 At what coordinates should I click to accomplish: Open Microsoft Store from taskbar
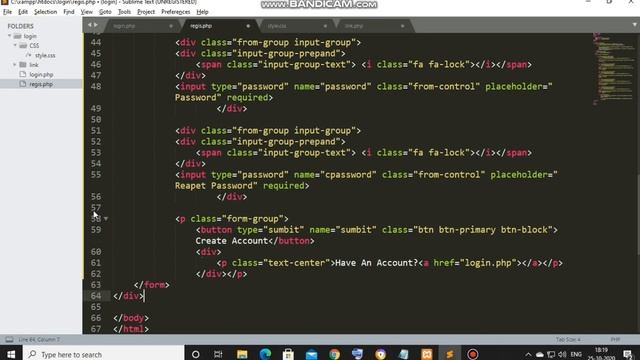click(288, 354)
